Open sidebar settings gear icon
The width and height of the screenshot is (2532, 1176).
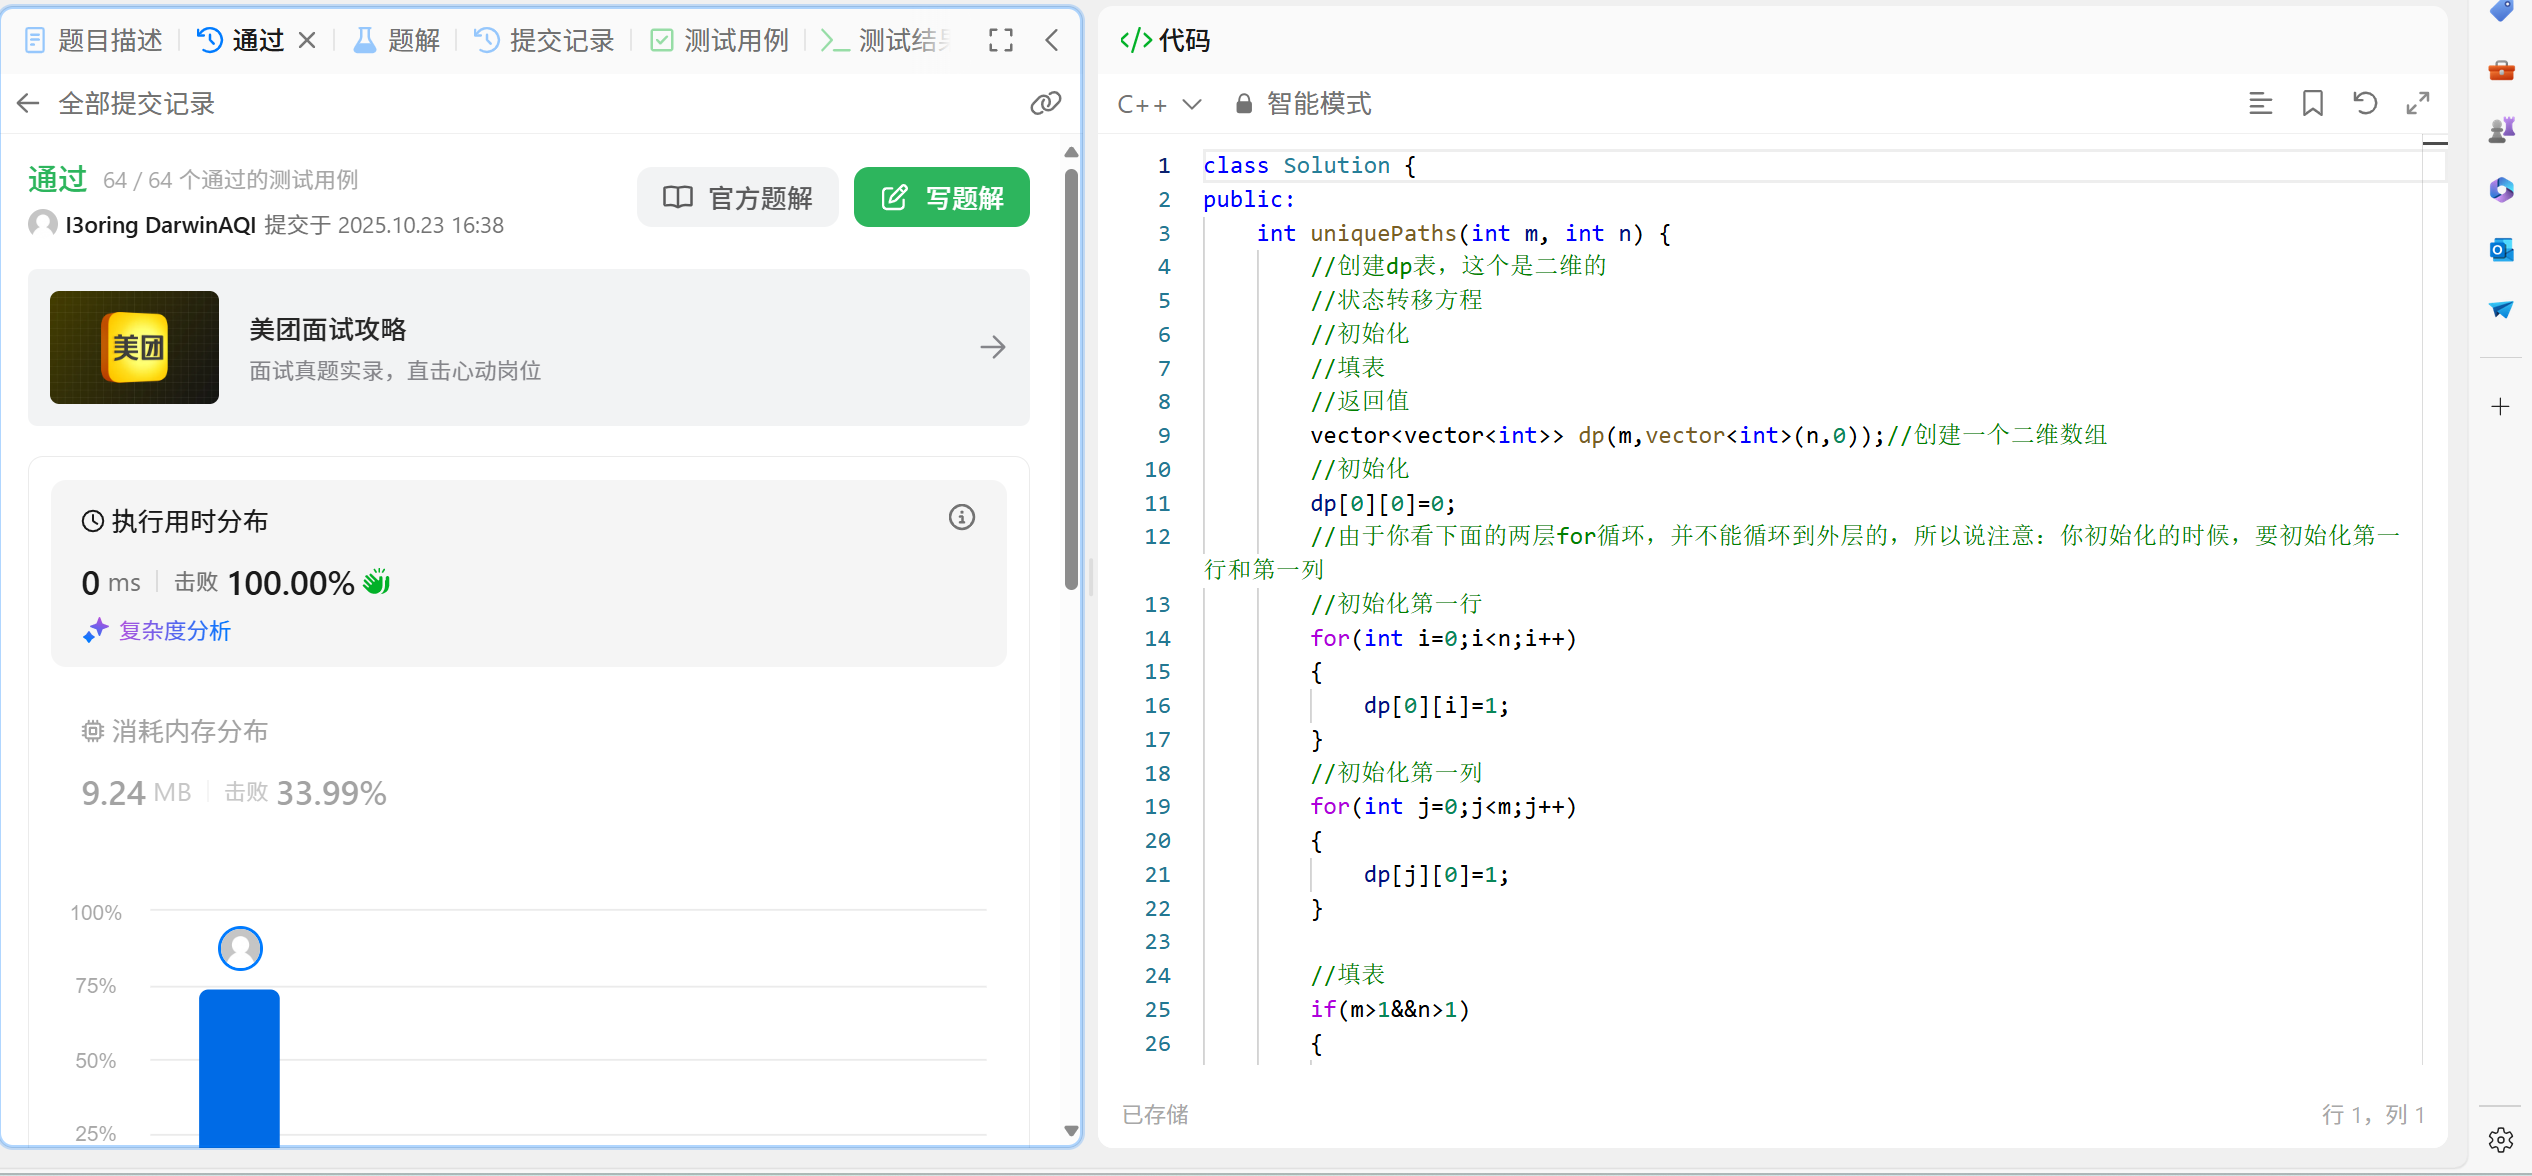pyautogui.click(x=2500, y=1139)
